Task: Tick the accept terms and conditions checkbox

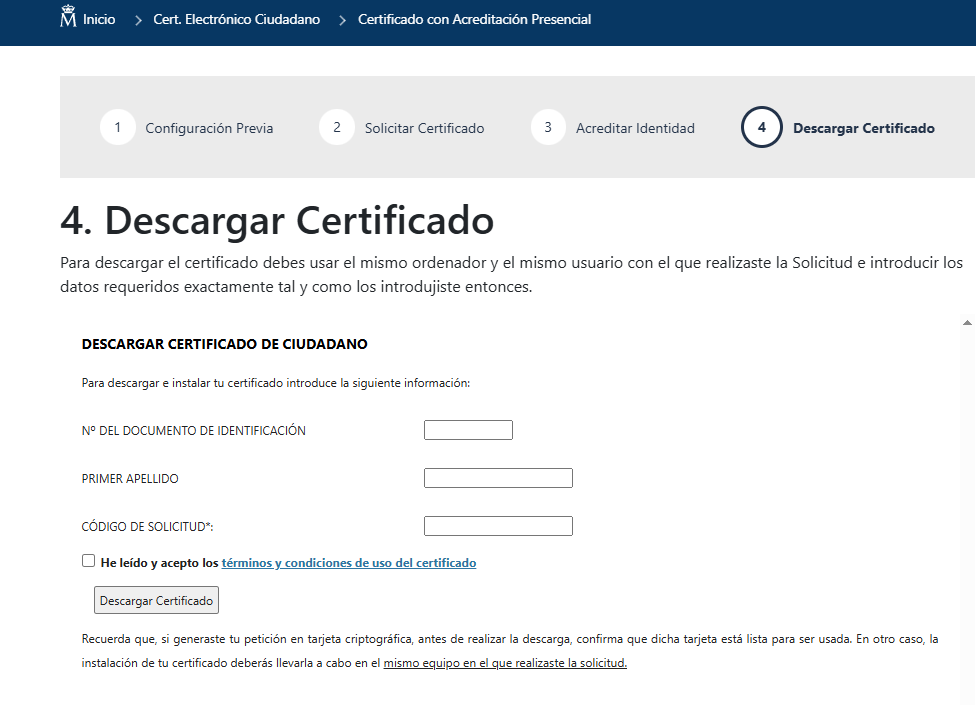Action: [88, 561]
